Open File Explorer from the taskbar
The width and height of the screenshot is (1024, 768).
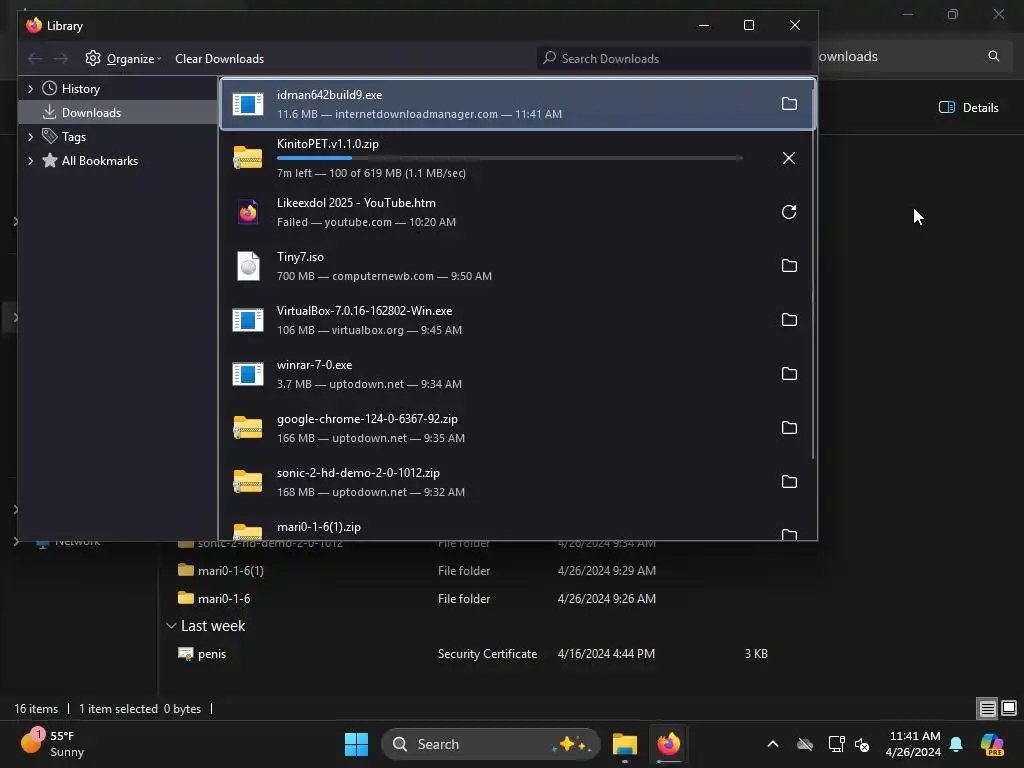click(x=625, y=744)
